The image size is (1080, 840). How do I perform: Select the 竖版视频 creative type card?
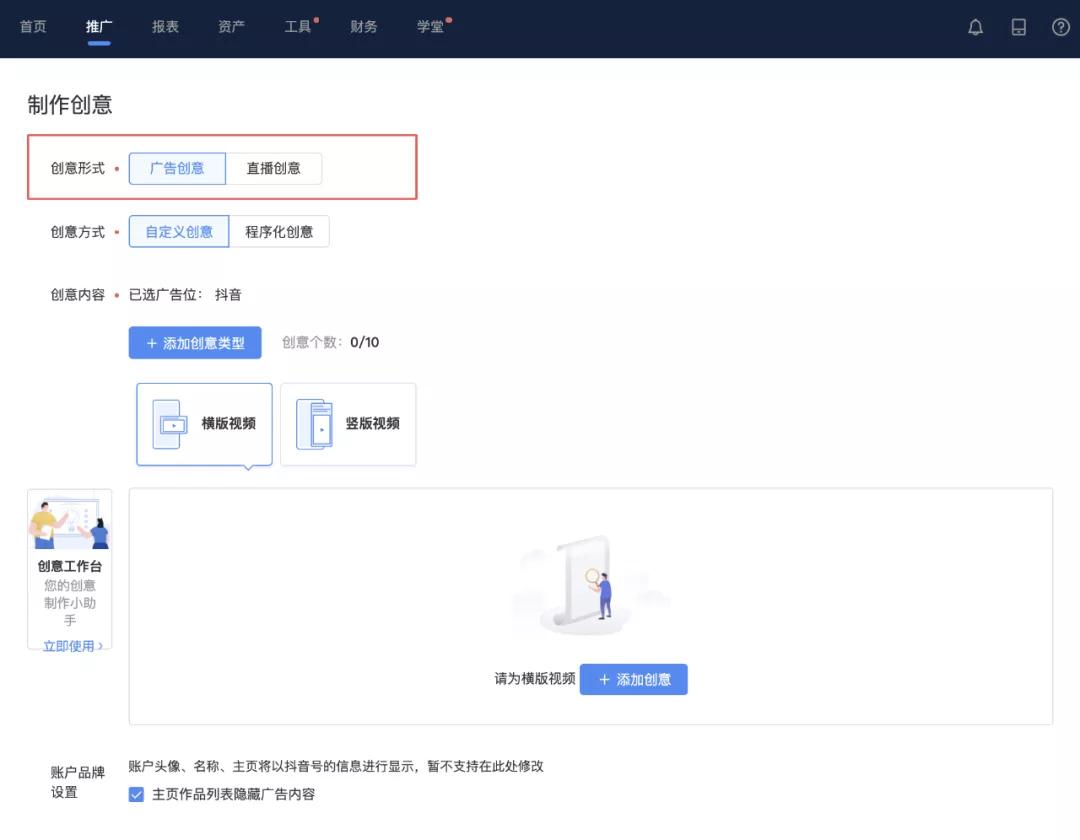click(x=348, y=424)
